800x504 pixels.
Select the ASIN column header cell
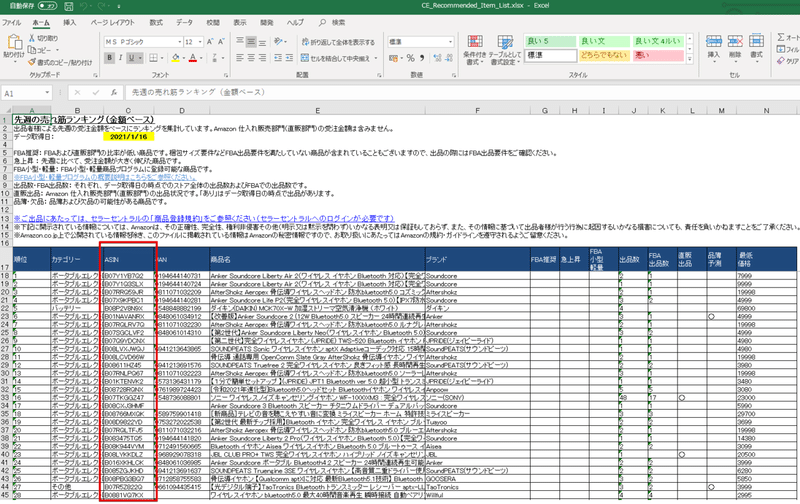click(128, 260)
